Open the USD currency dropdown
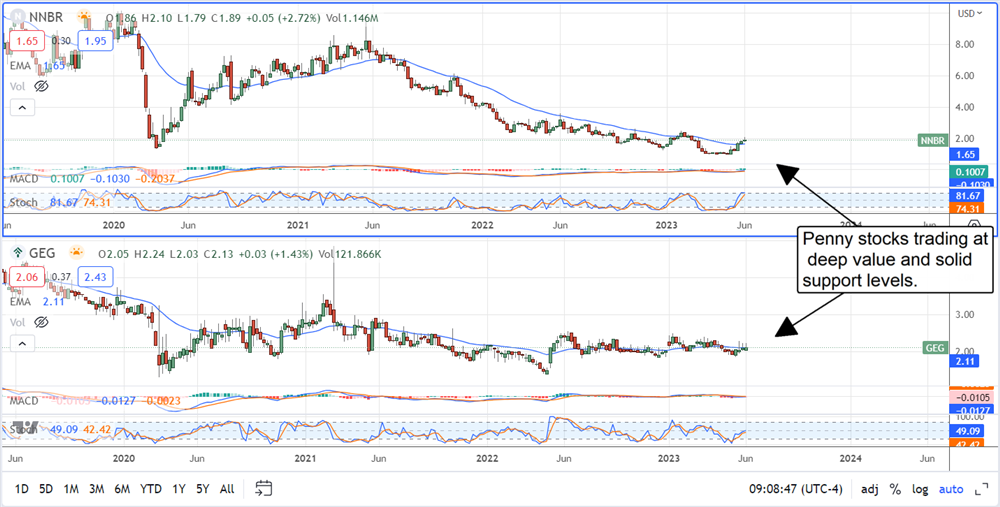This screenshot has height=507, width=1000. click(968, 13)
